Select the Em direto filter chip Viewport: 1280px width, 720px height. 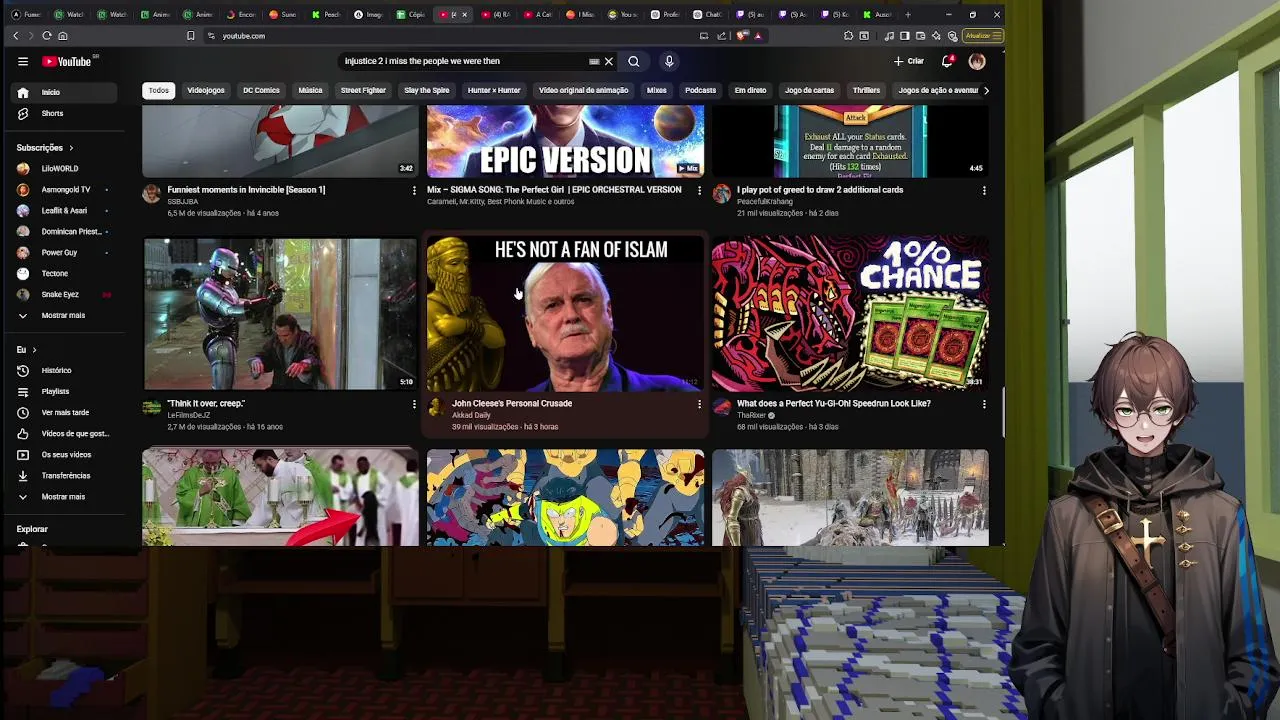click(x=750, y=90)
